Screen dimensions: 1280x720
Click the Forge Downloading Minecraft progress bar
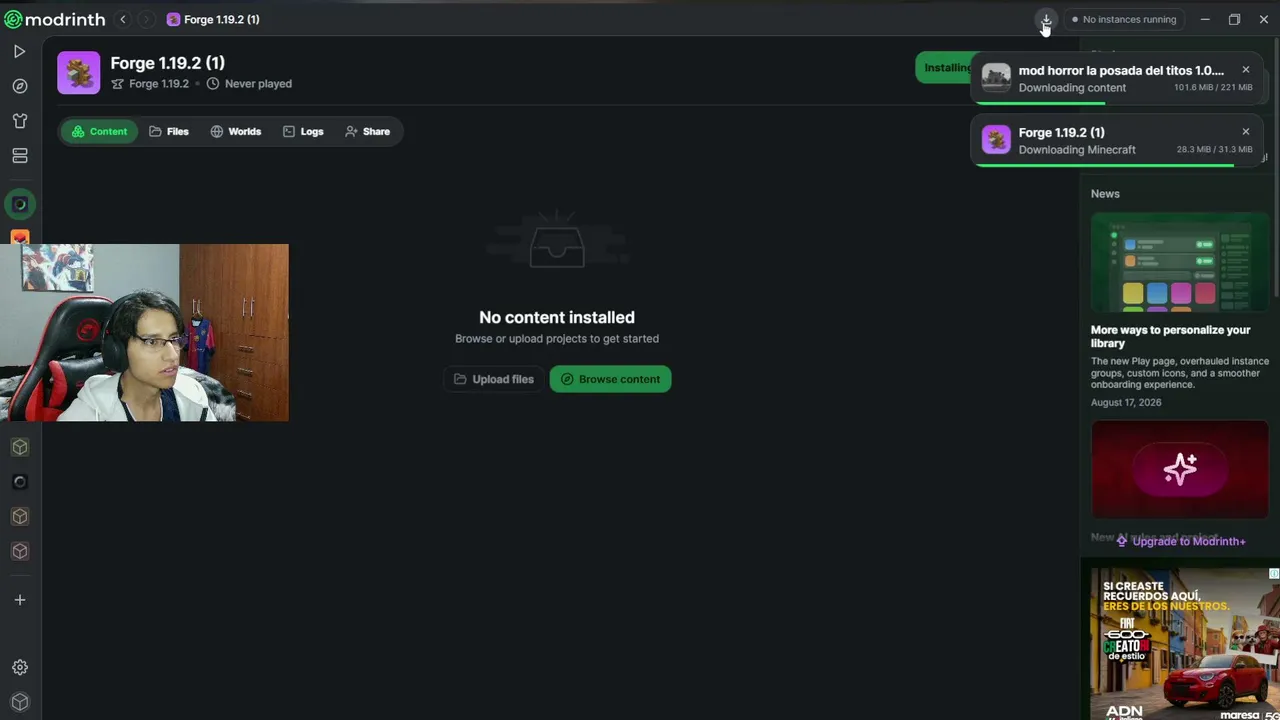[x=1118, y=165]
